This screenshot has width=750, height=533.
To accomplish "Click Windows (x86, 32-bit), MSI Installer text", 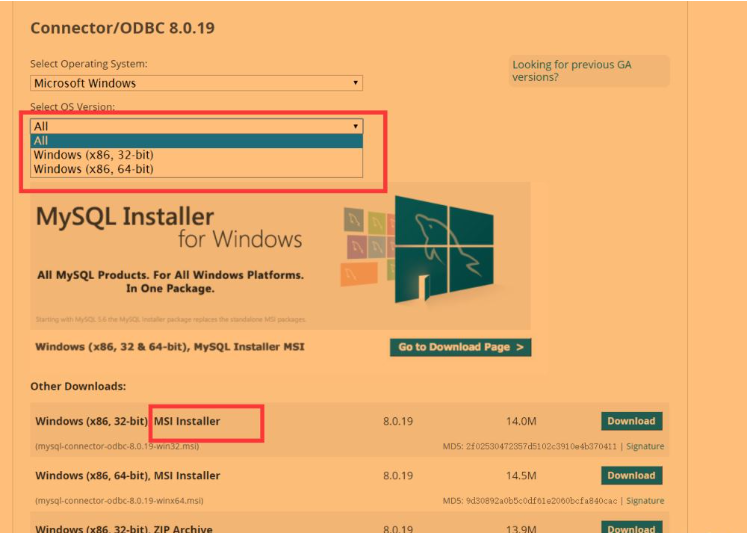I will click(x=128, y=421).
